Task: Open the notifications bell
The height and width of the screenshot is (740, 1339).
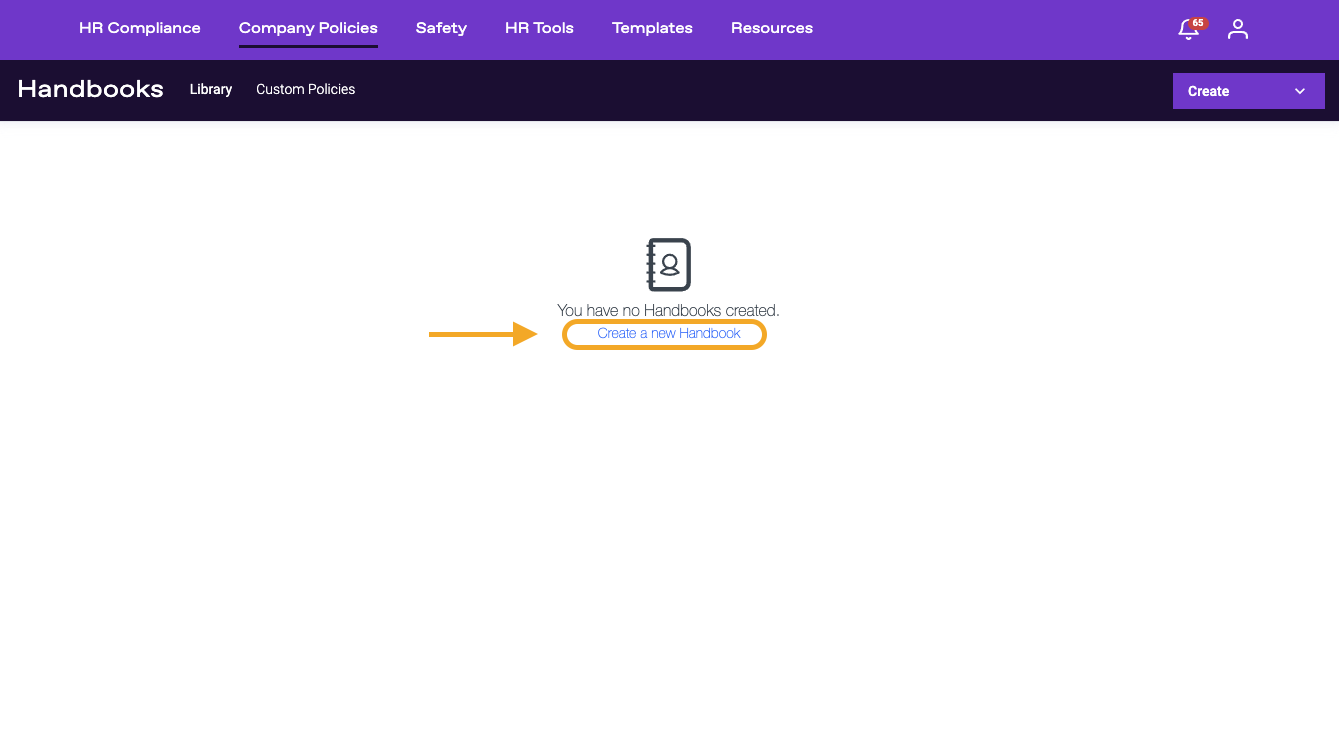Action: click(x=1187, y=30)
